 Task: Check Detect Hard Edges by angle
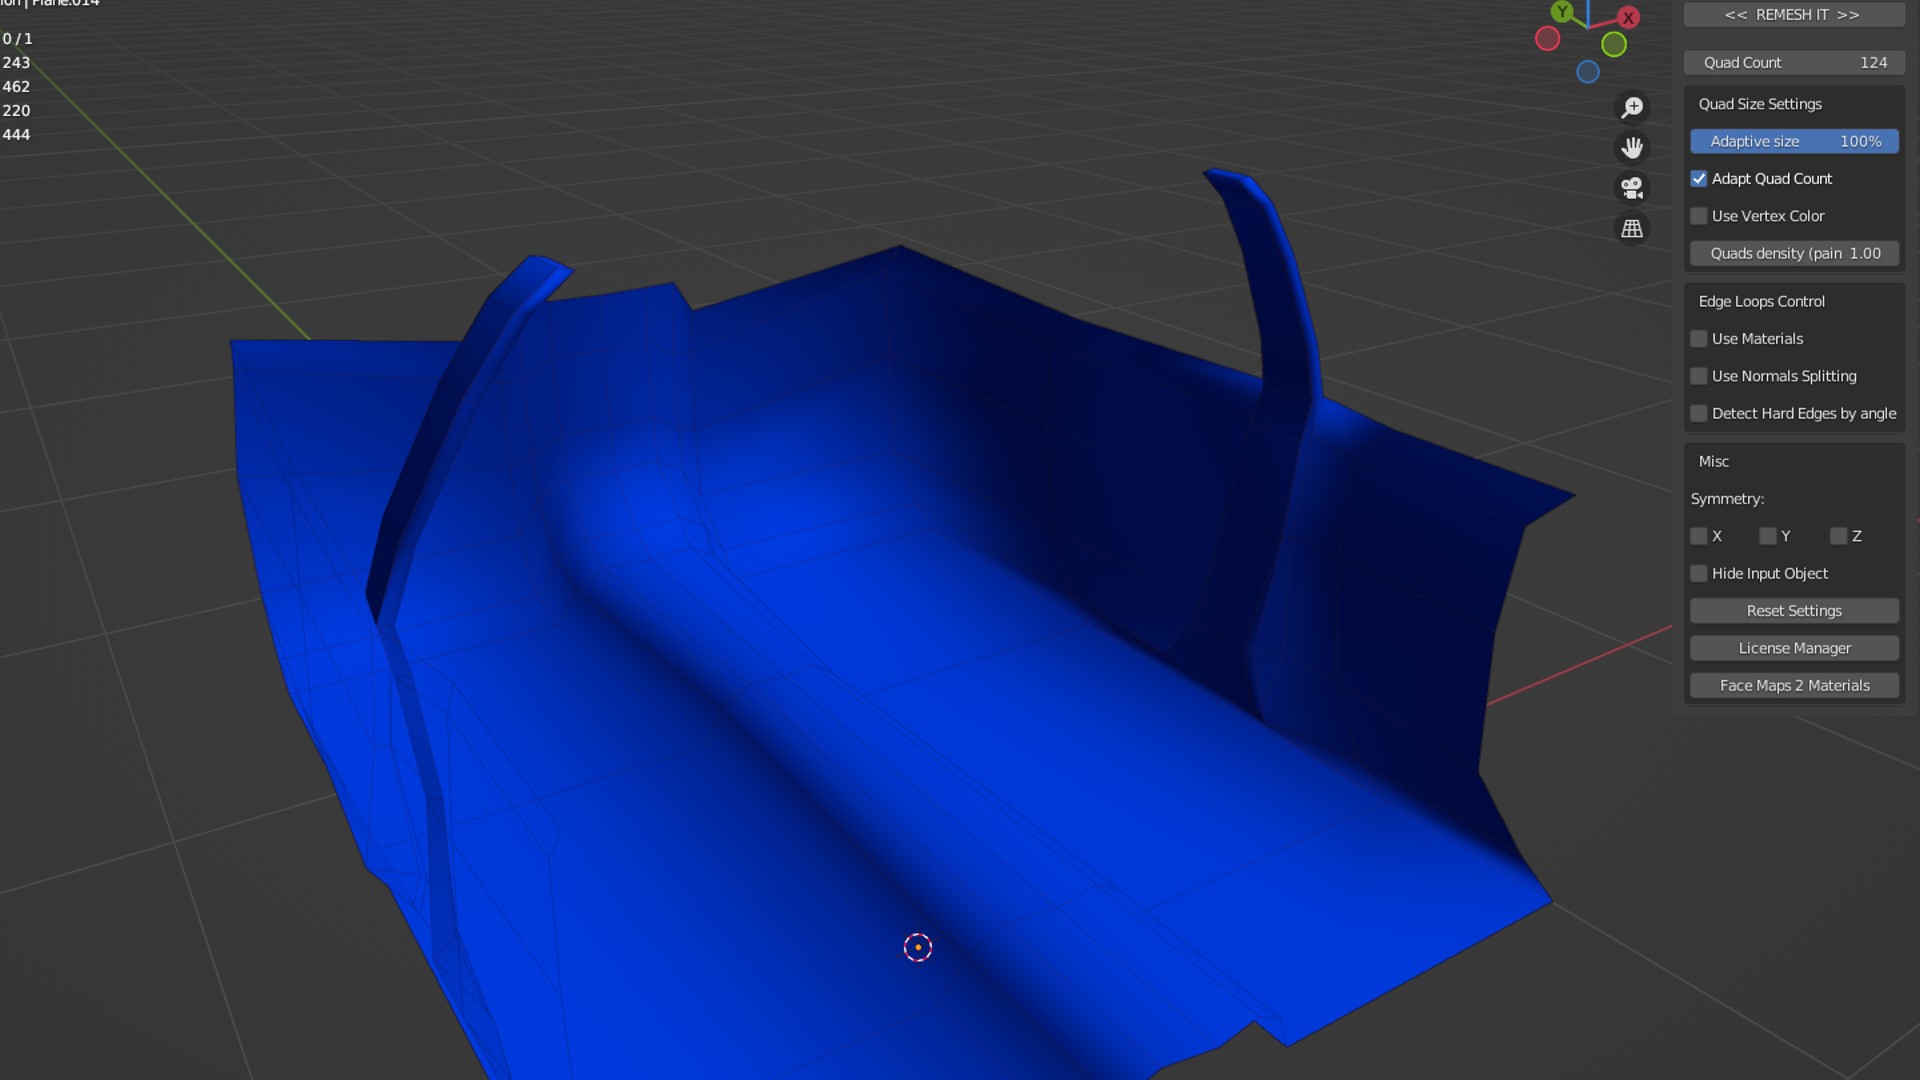point(1699,414)
